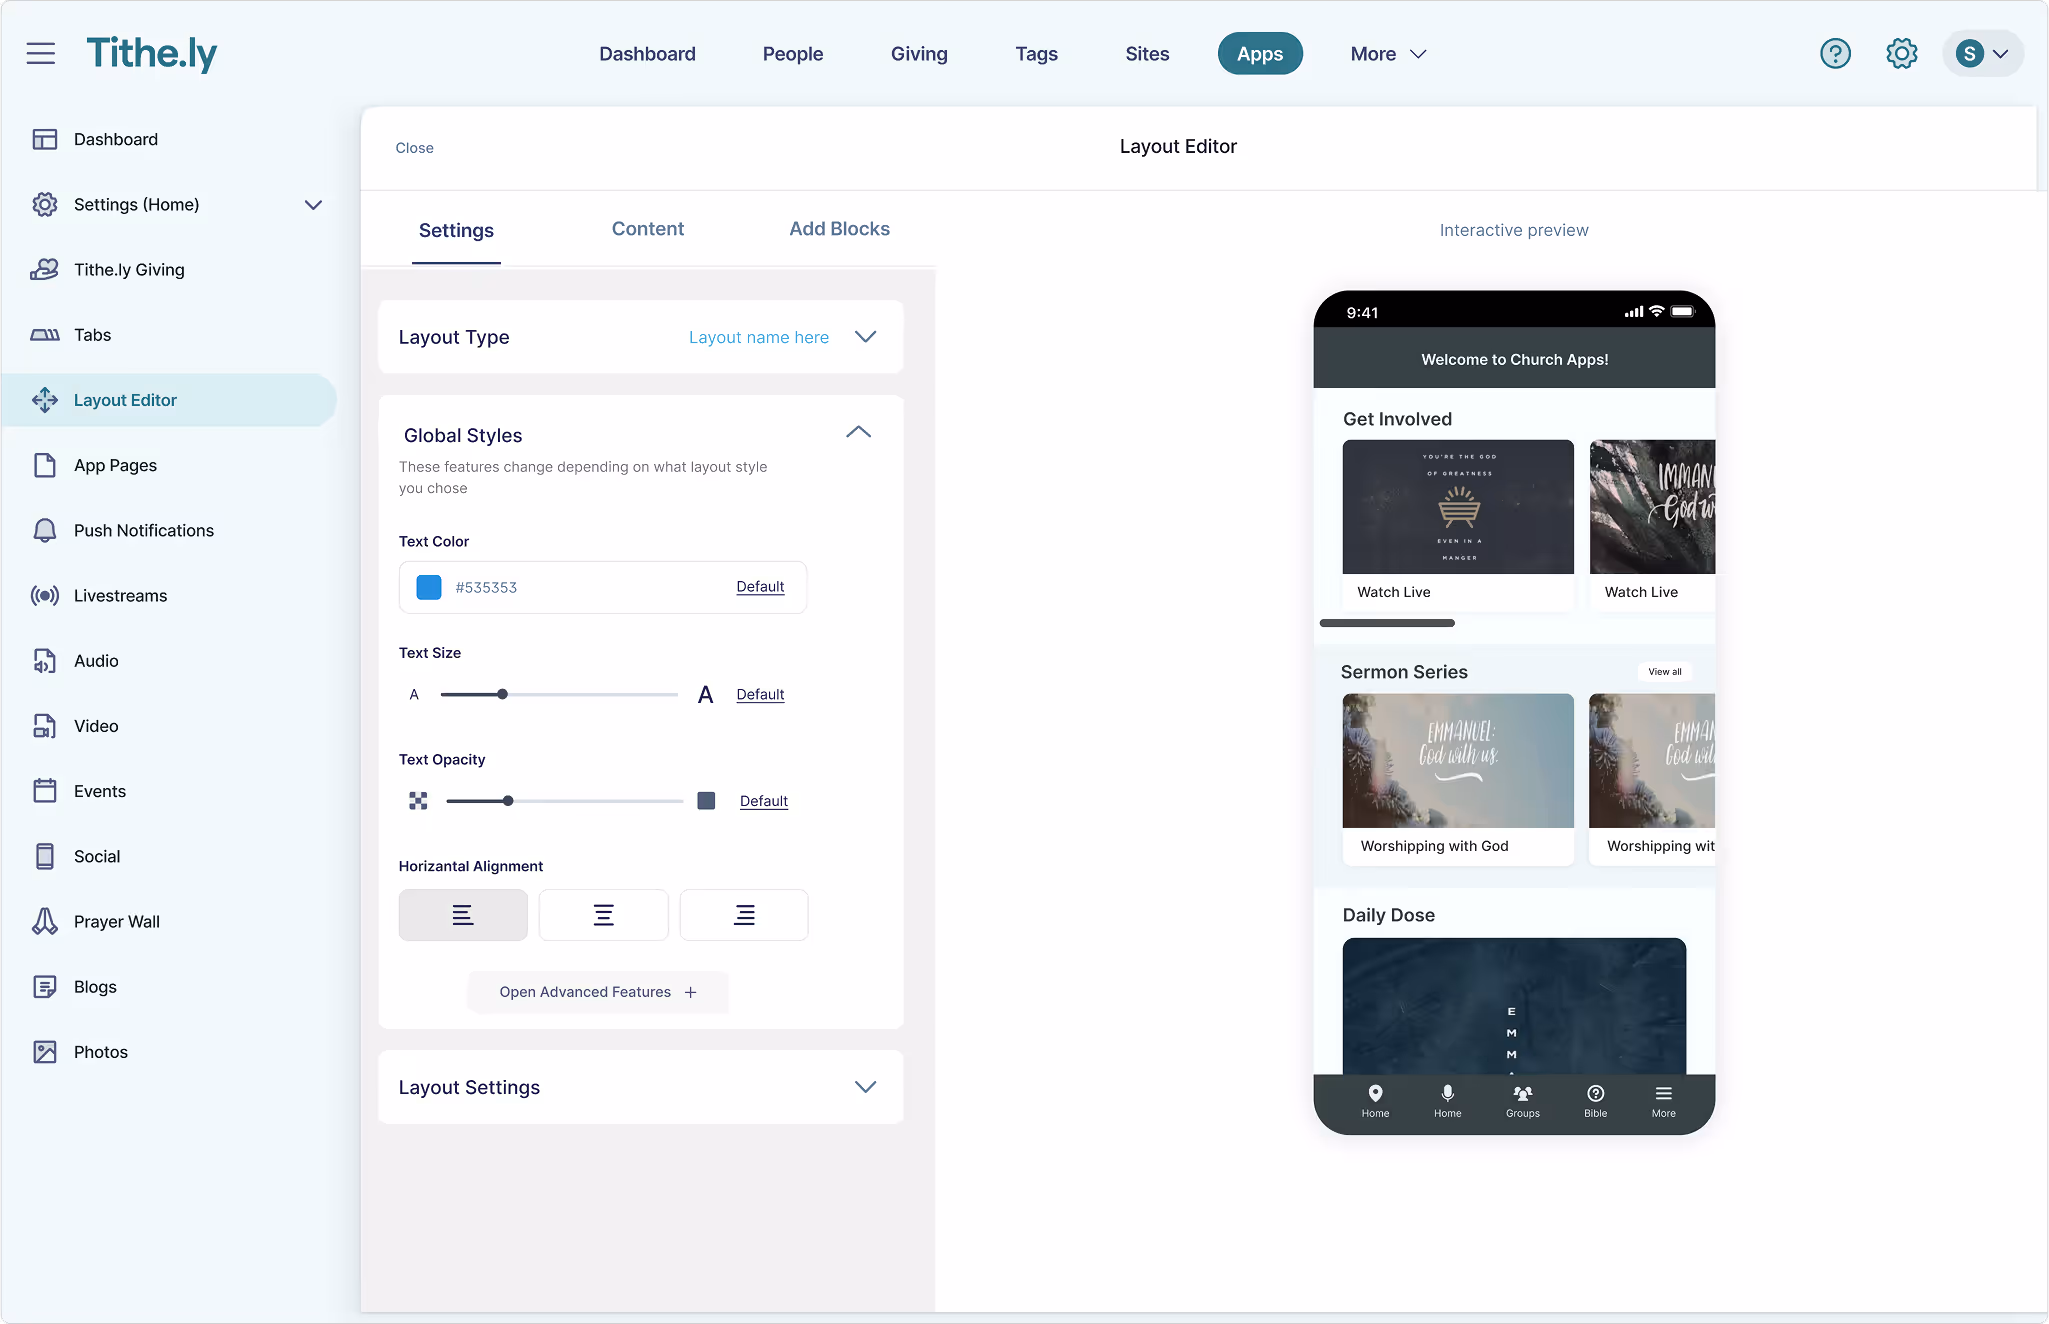Click Open Advanced Features

point(597,991)
